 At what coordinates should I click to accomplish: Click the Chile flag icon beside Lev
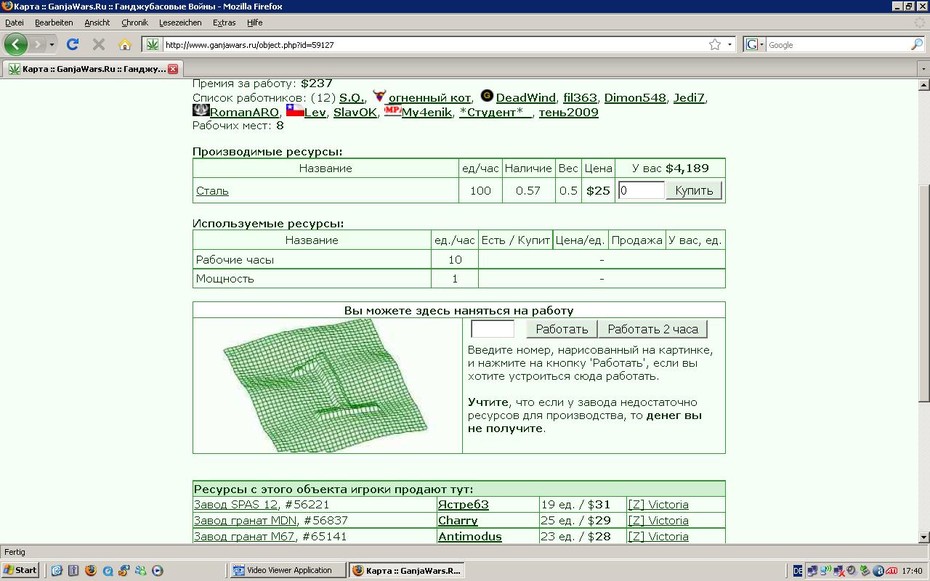click(295, 110)
